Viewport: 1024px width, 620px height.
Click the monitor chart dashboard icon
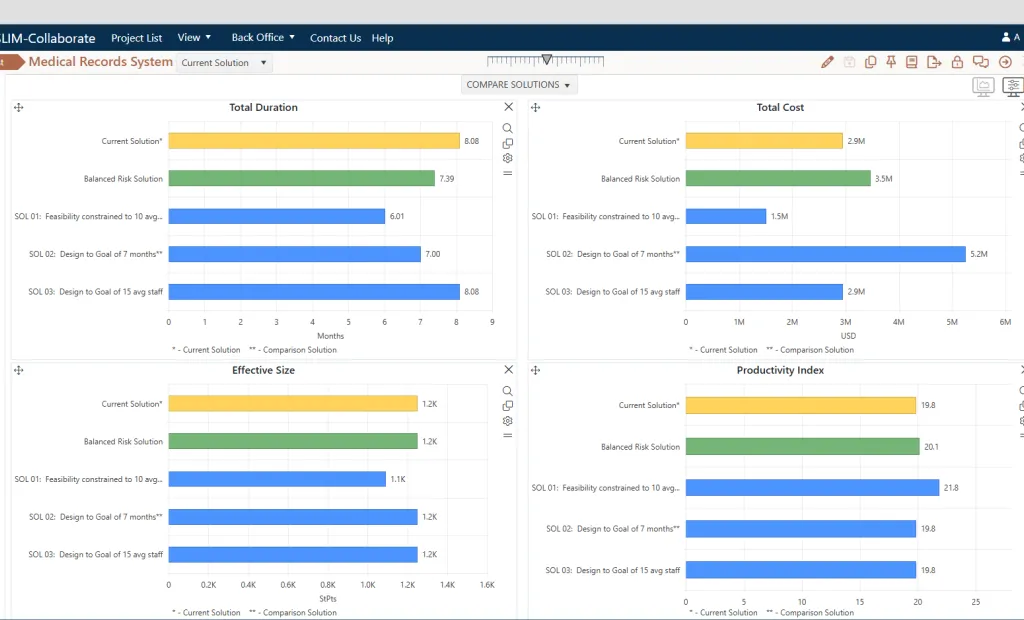pyautogui.click(x=983, y=86)
